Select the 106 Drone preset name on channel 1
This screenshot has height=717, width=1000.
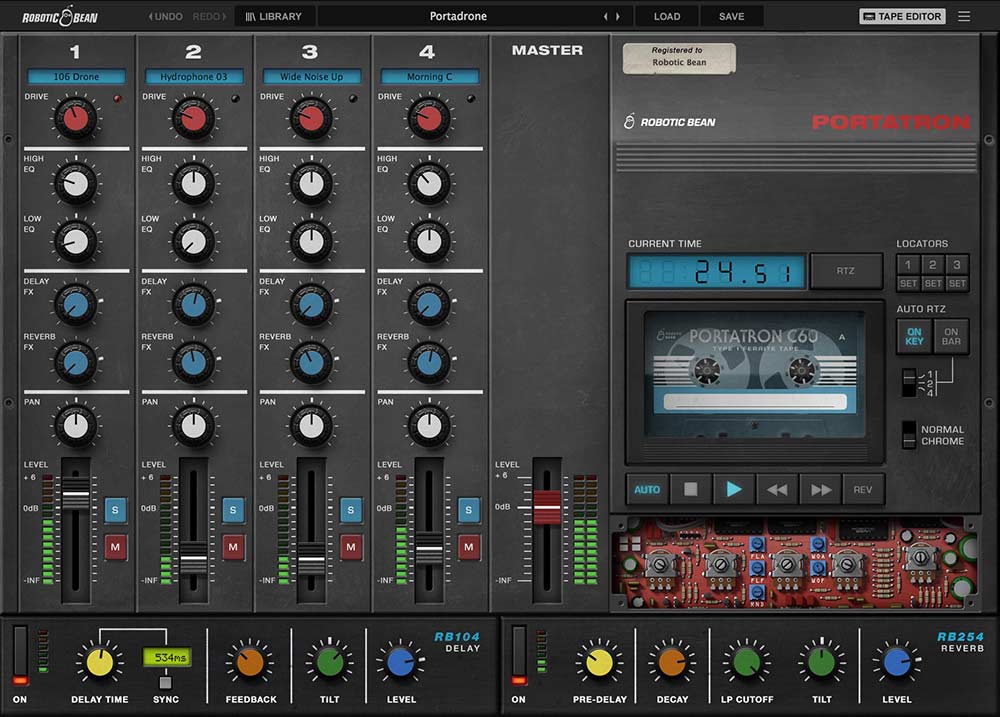(x=77, y=76)
